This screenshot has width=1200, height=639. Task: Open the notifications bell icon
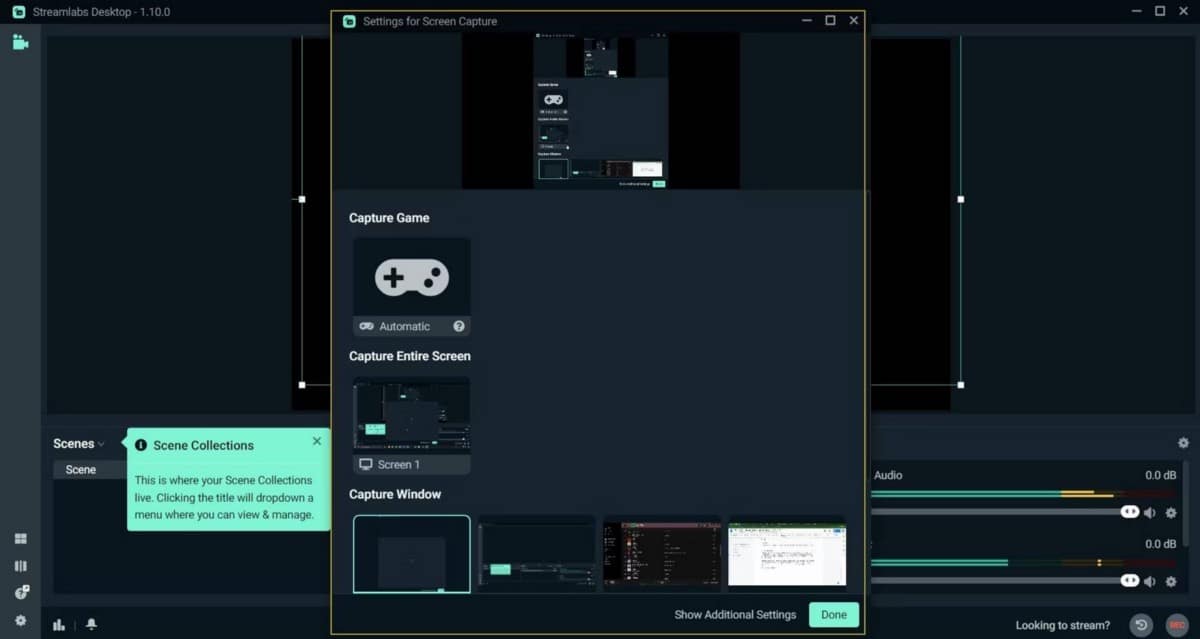[91, 625]
